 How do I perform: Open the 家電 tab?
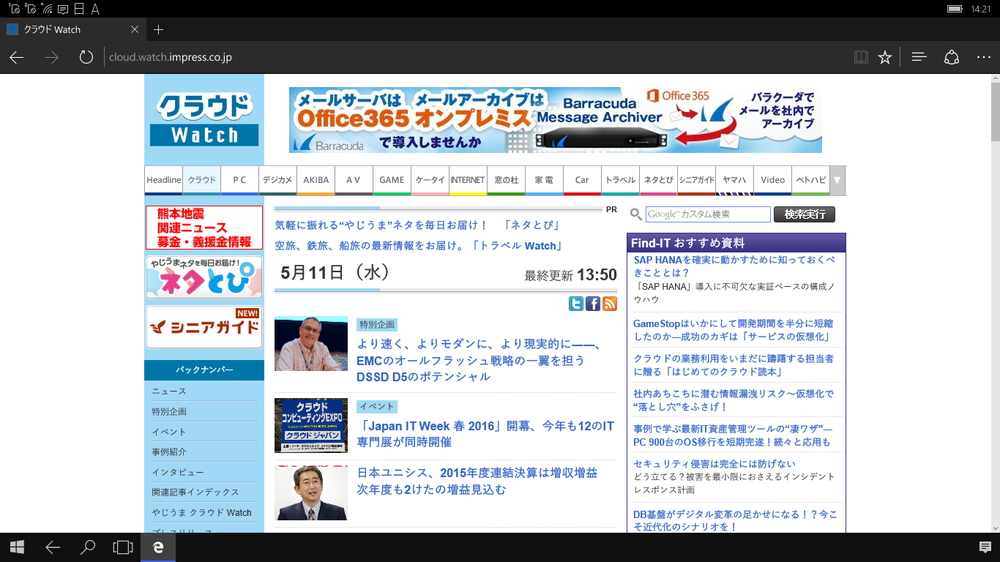coord(544,180)
